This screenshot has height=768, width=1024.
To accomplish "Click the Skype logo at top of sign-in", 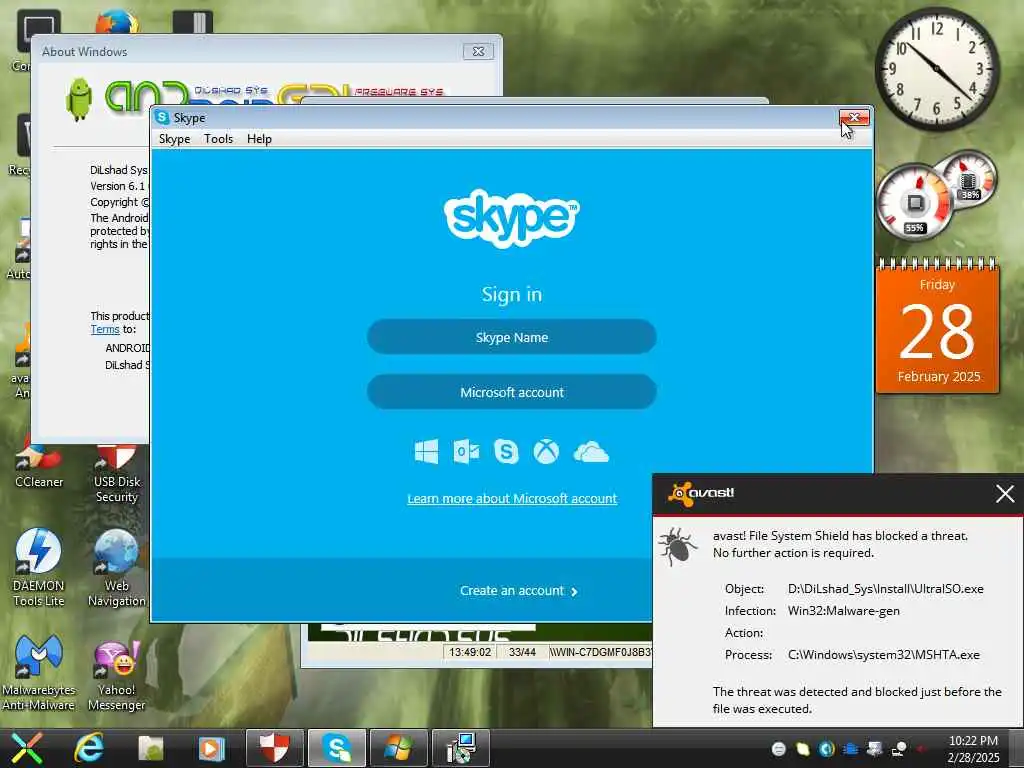I will point(511,217).
